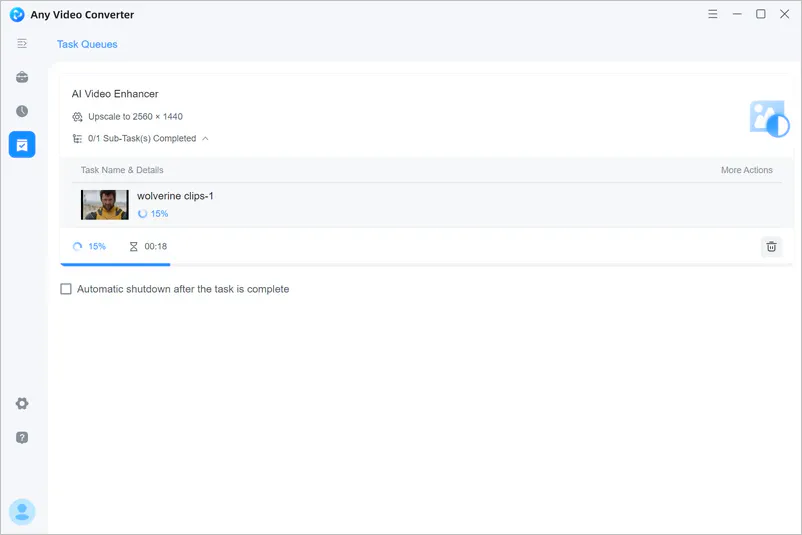Open the user account avatar
The width and height of the screenshot is (802, 535).
(22, 511)
